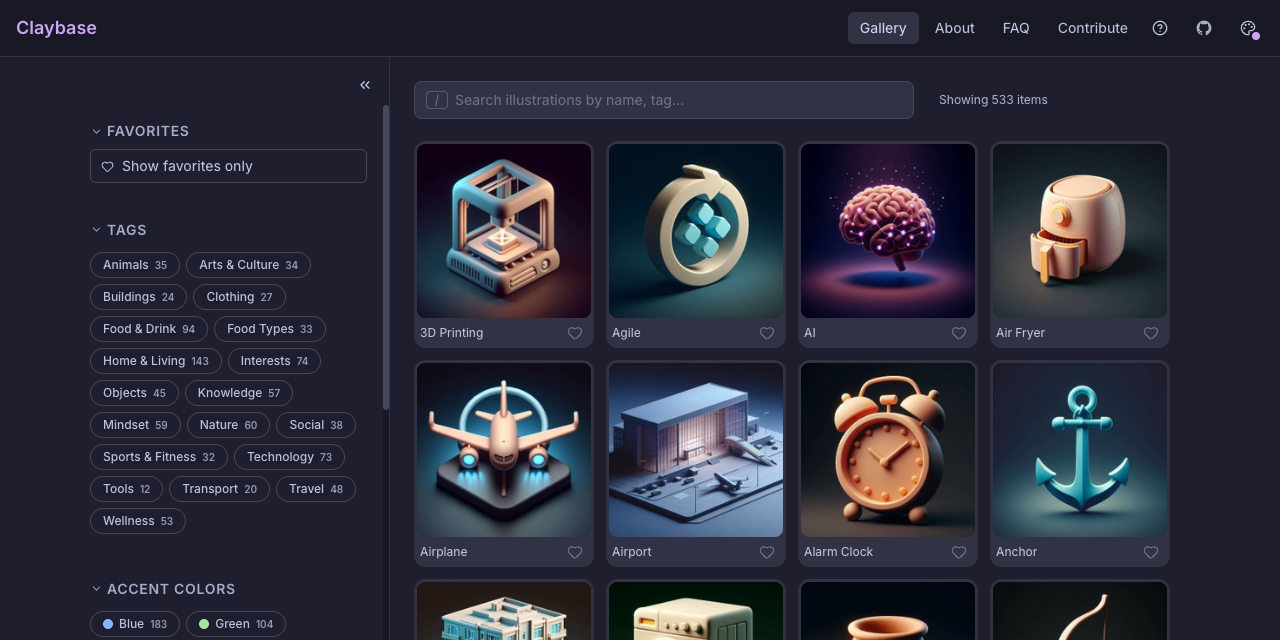Screen dimensions: 1280x640
Task: Filter by Social tag
Action: [316, 425]
